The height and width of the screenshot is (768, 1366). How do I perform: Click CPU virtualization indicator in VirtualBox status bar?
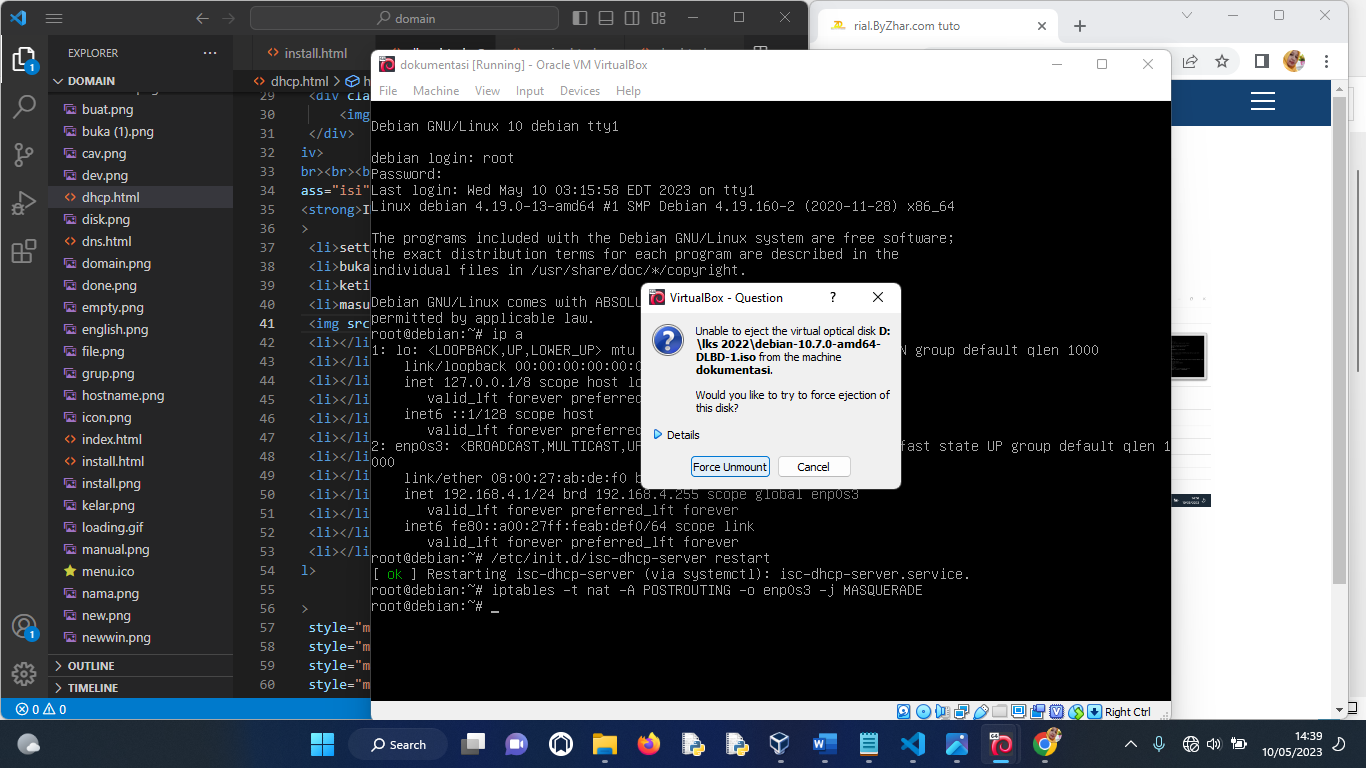pos(1056,711)
